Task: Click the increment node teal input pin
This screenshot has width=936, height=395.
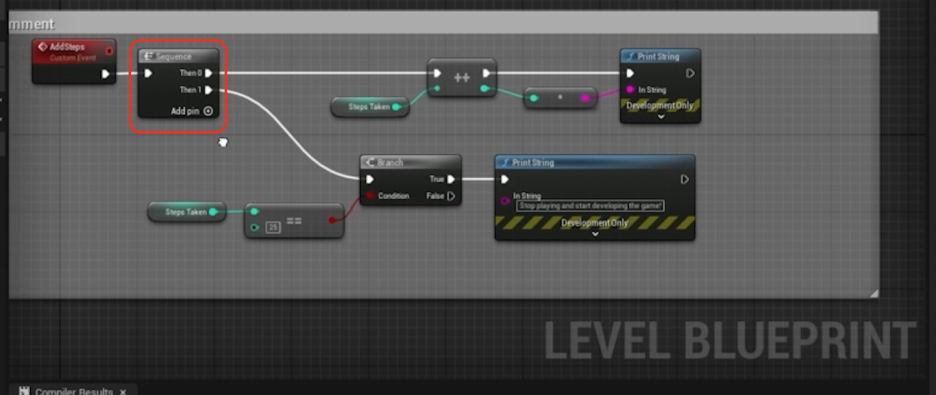Action: (437, 88)
